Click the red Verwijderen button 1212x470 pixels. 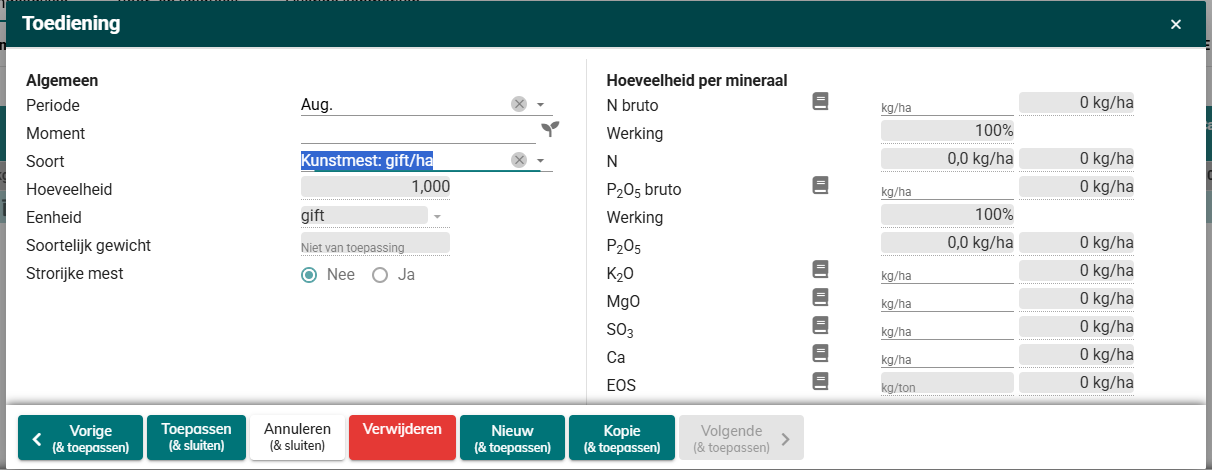(x=402, y=437)
